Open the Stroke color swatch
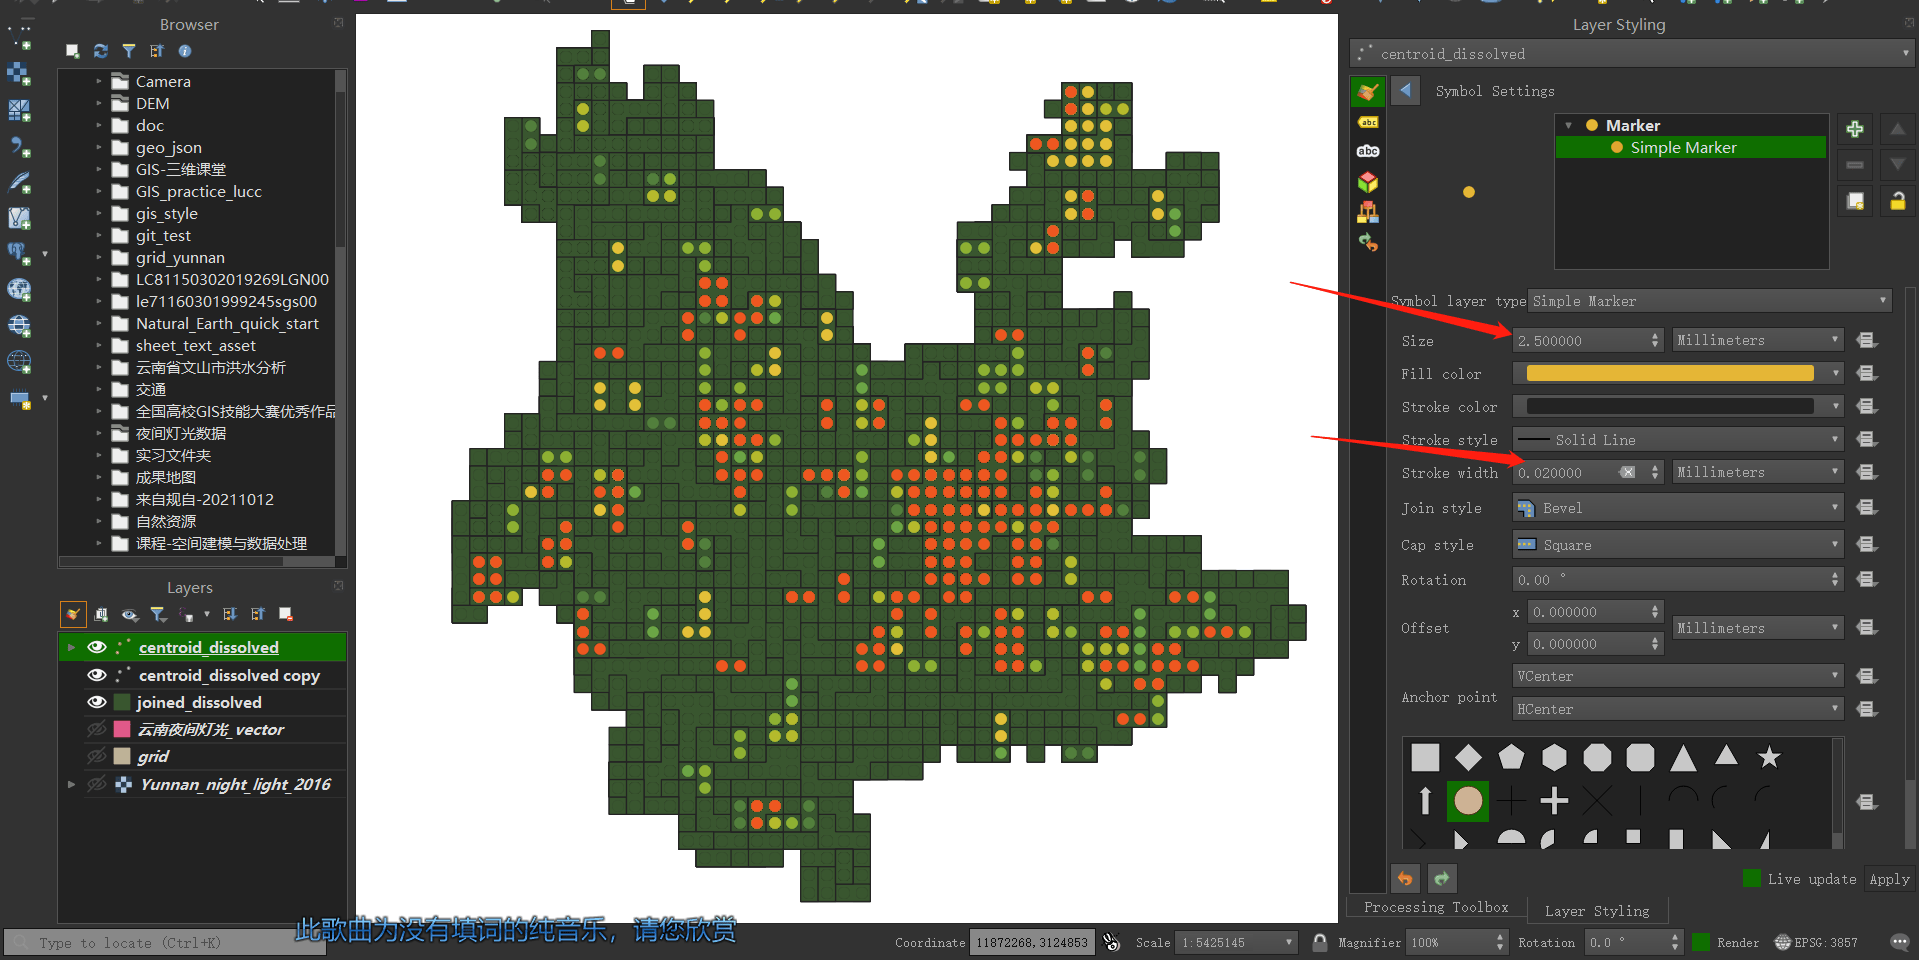The image size is (1919, 960). coord(1670,407)
